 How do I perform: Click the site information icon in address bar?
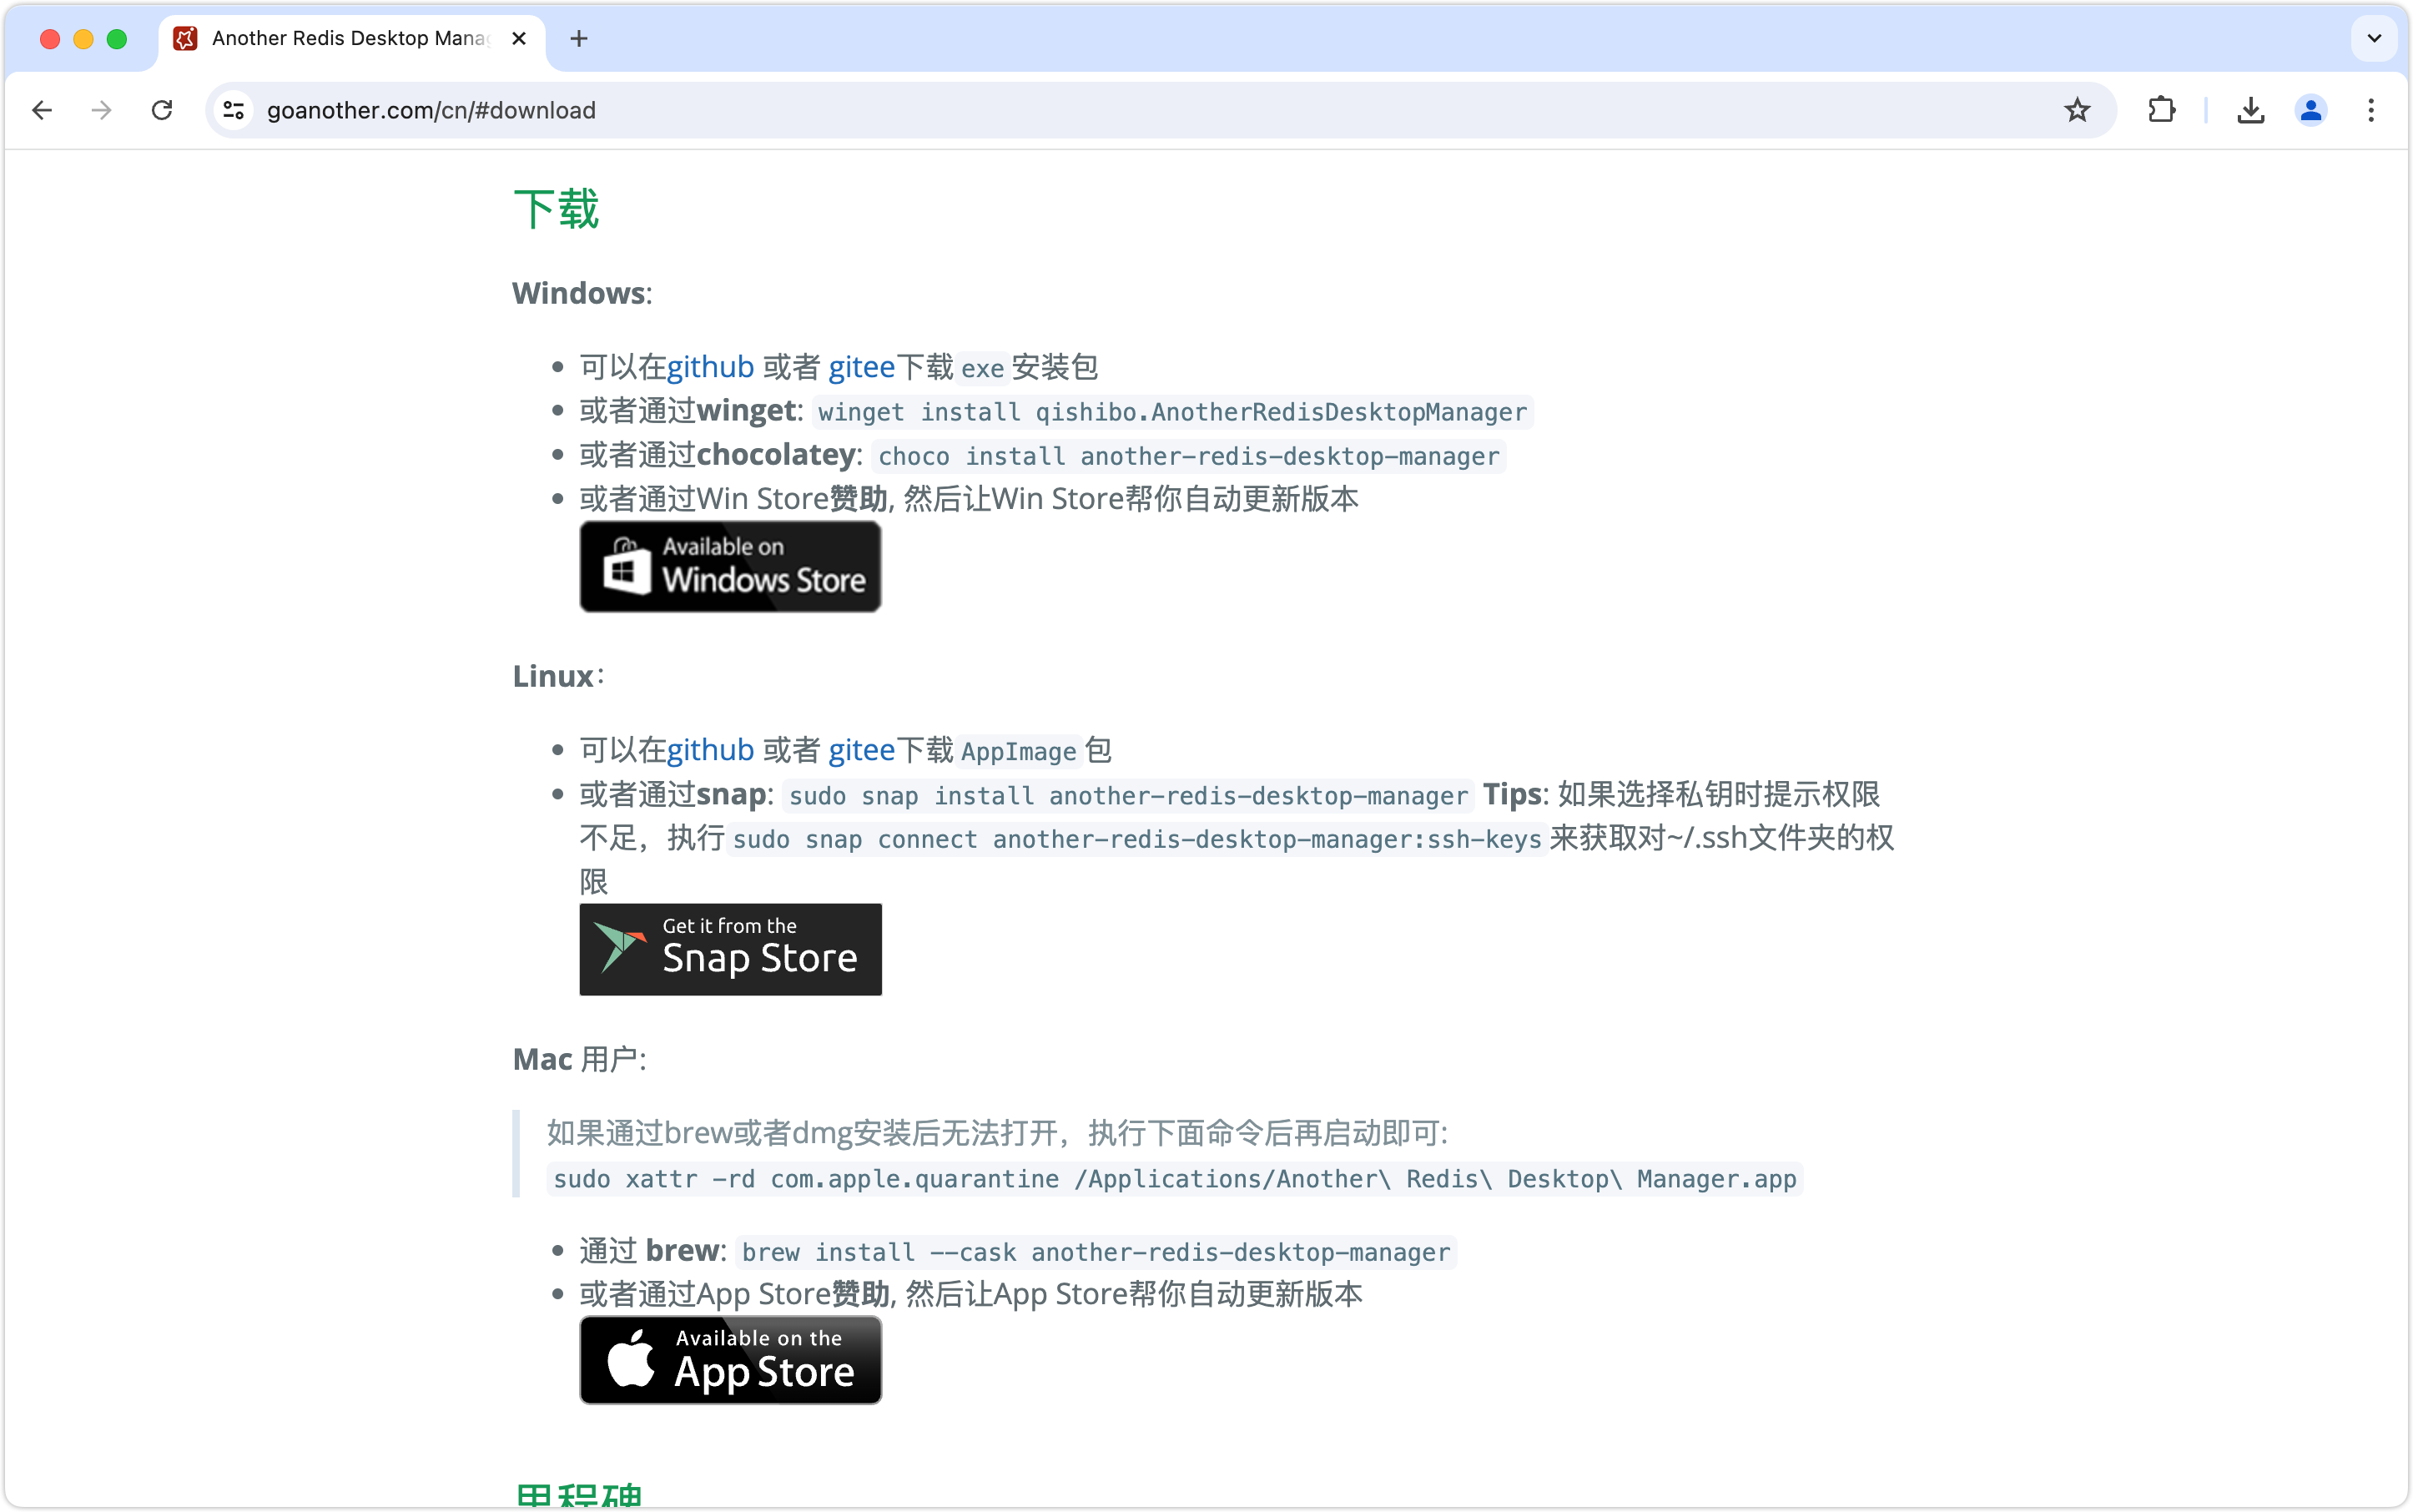[233, 110]
